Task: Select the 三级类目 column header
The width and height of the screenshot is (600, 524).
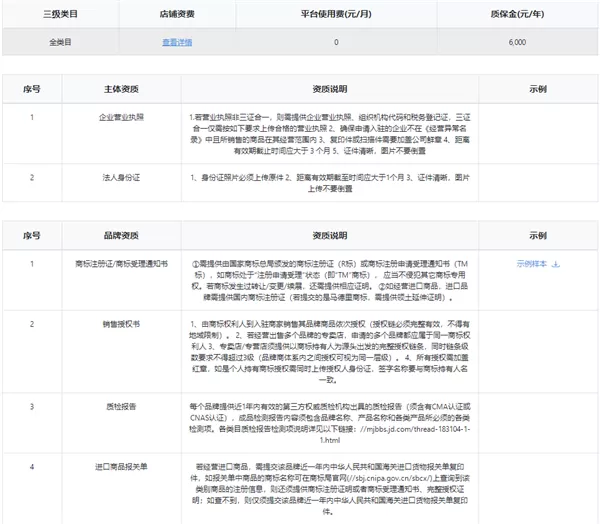Action: [60, 14]
